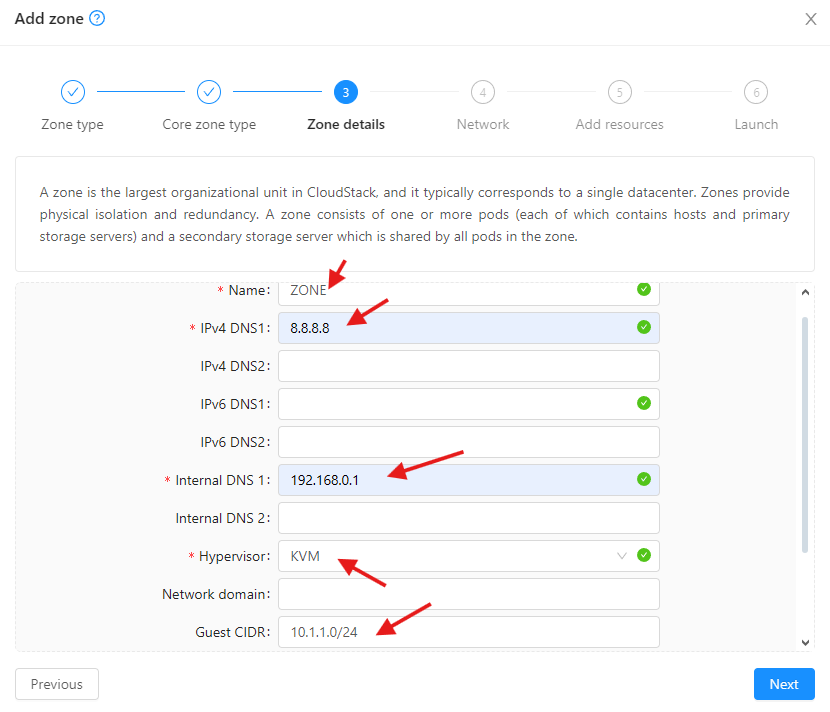Screen dimensions: 830x712
Task: Click the IPv4 DNS1 green validation check
Action: pyautogui.click(x=644, y=327)
